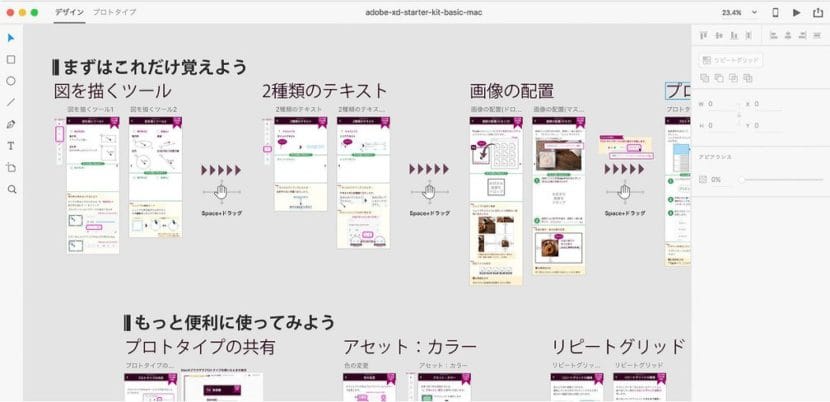Select artboard label 画像の配置(マス...
This screenshot has height=402, width=830.
(x=558, y=109)
